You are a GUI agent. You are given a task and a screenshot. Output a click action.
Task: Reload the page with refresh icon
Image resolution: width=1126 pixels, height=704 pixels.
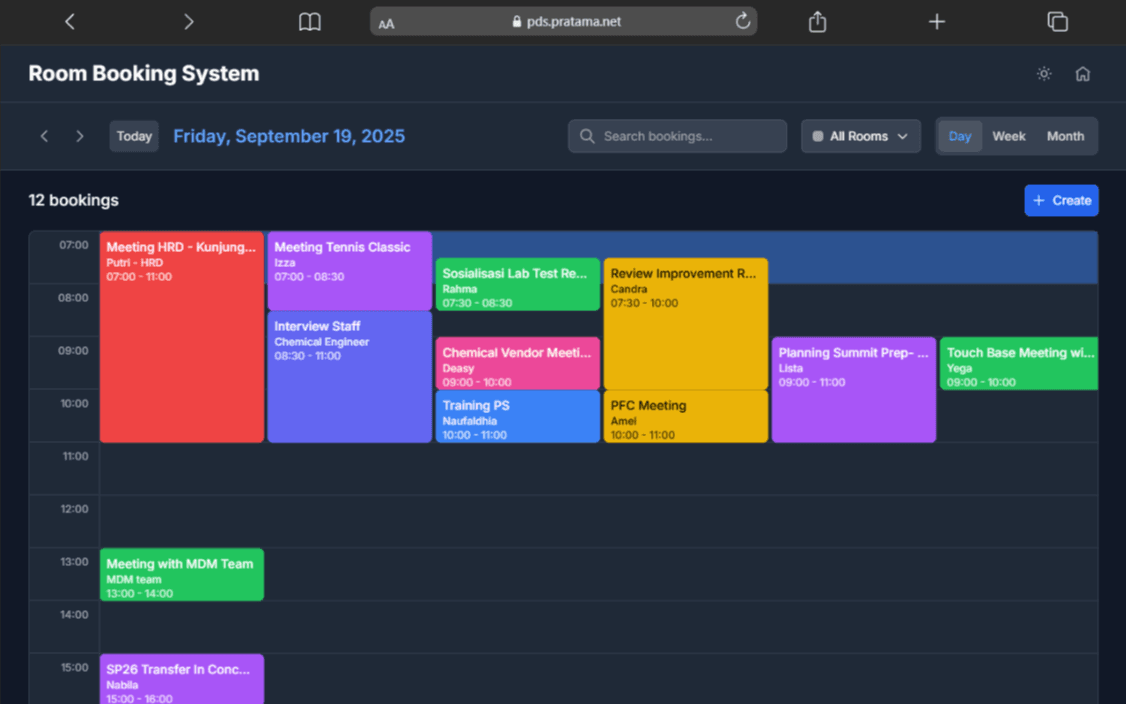(x=743, y=21)
